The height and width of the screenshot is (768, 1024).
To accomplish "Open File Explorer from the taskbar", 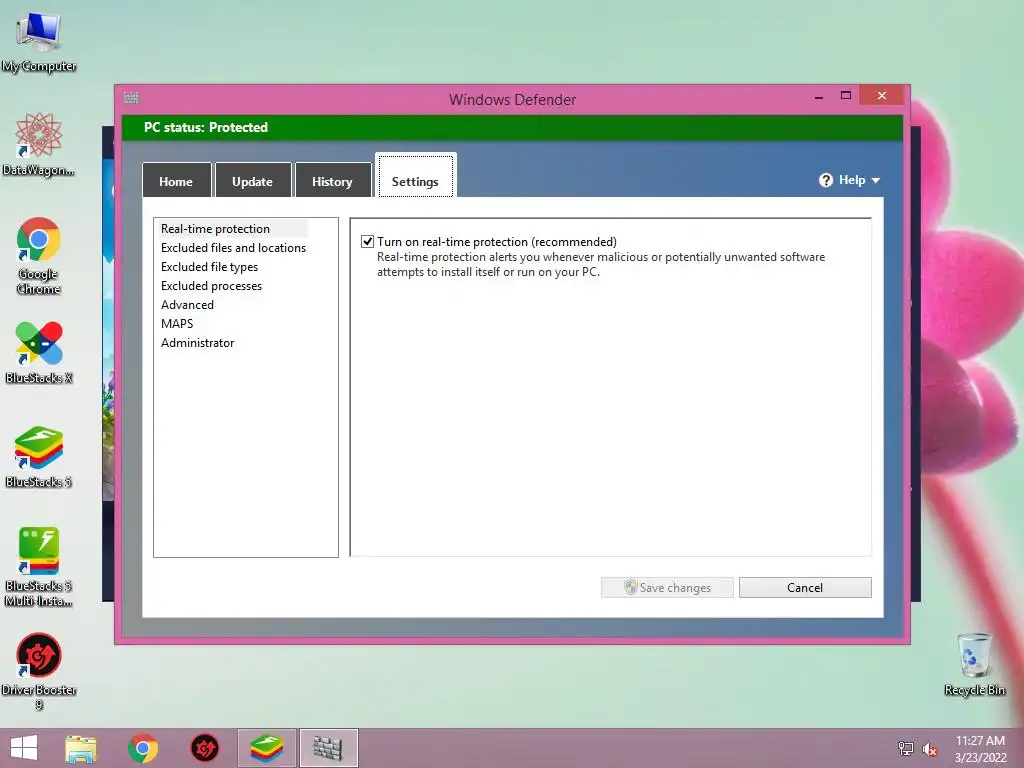I will coord(81,748).
